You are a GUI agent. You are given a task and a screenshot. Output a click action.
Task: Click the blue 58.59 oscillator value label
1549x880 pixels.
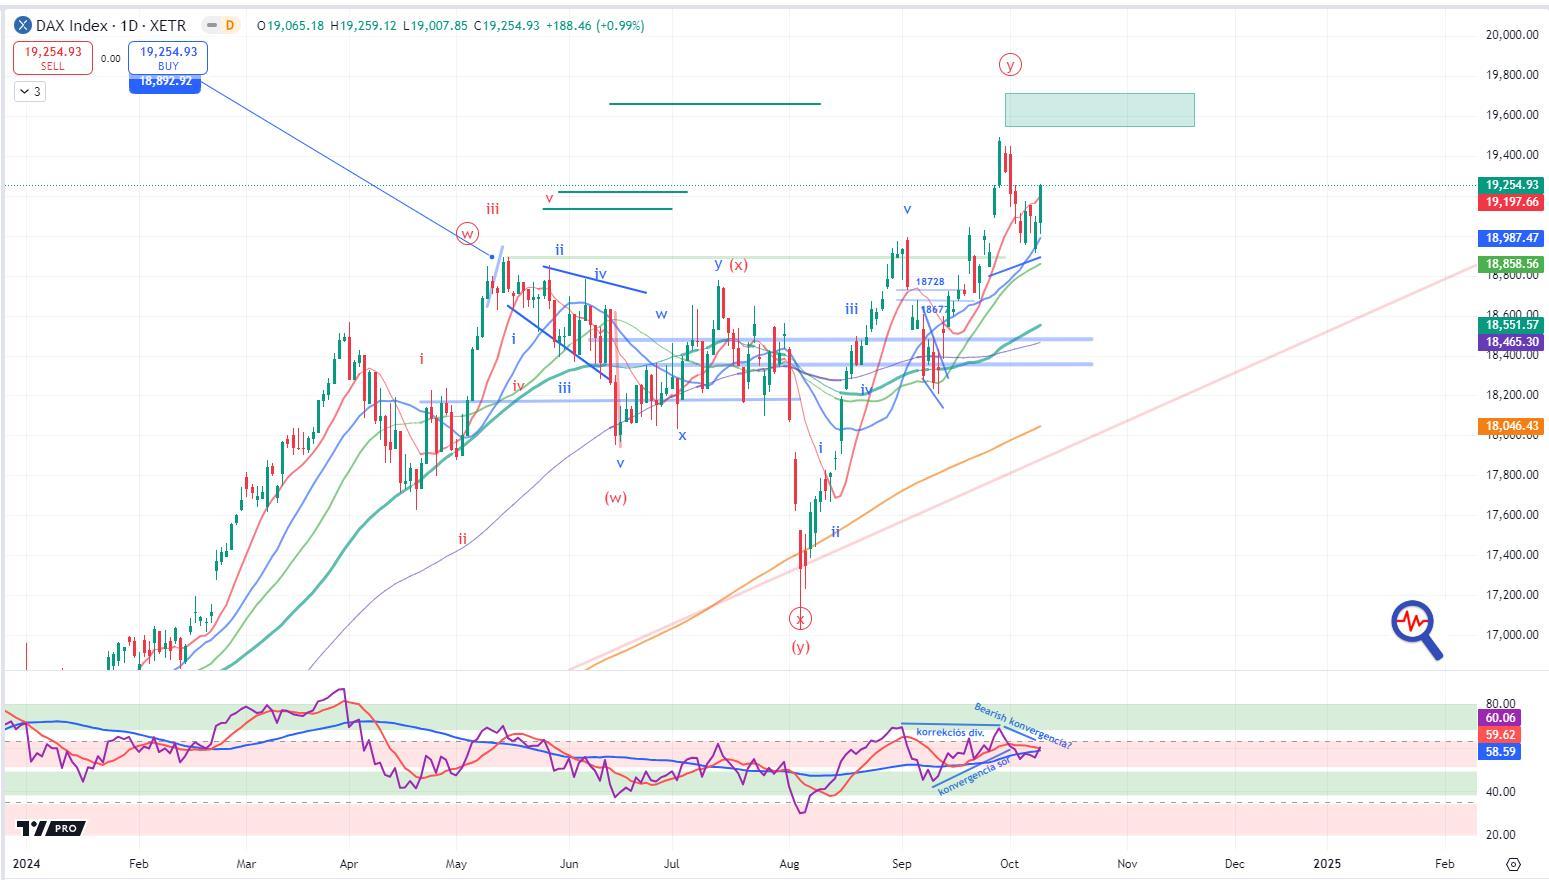pos(1500,751)
